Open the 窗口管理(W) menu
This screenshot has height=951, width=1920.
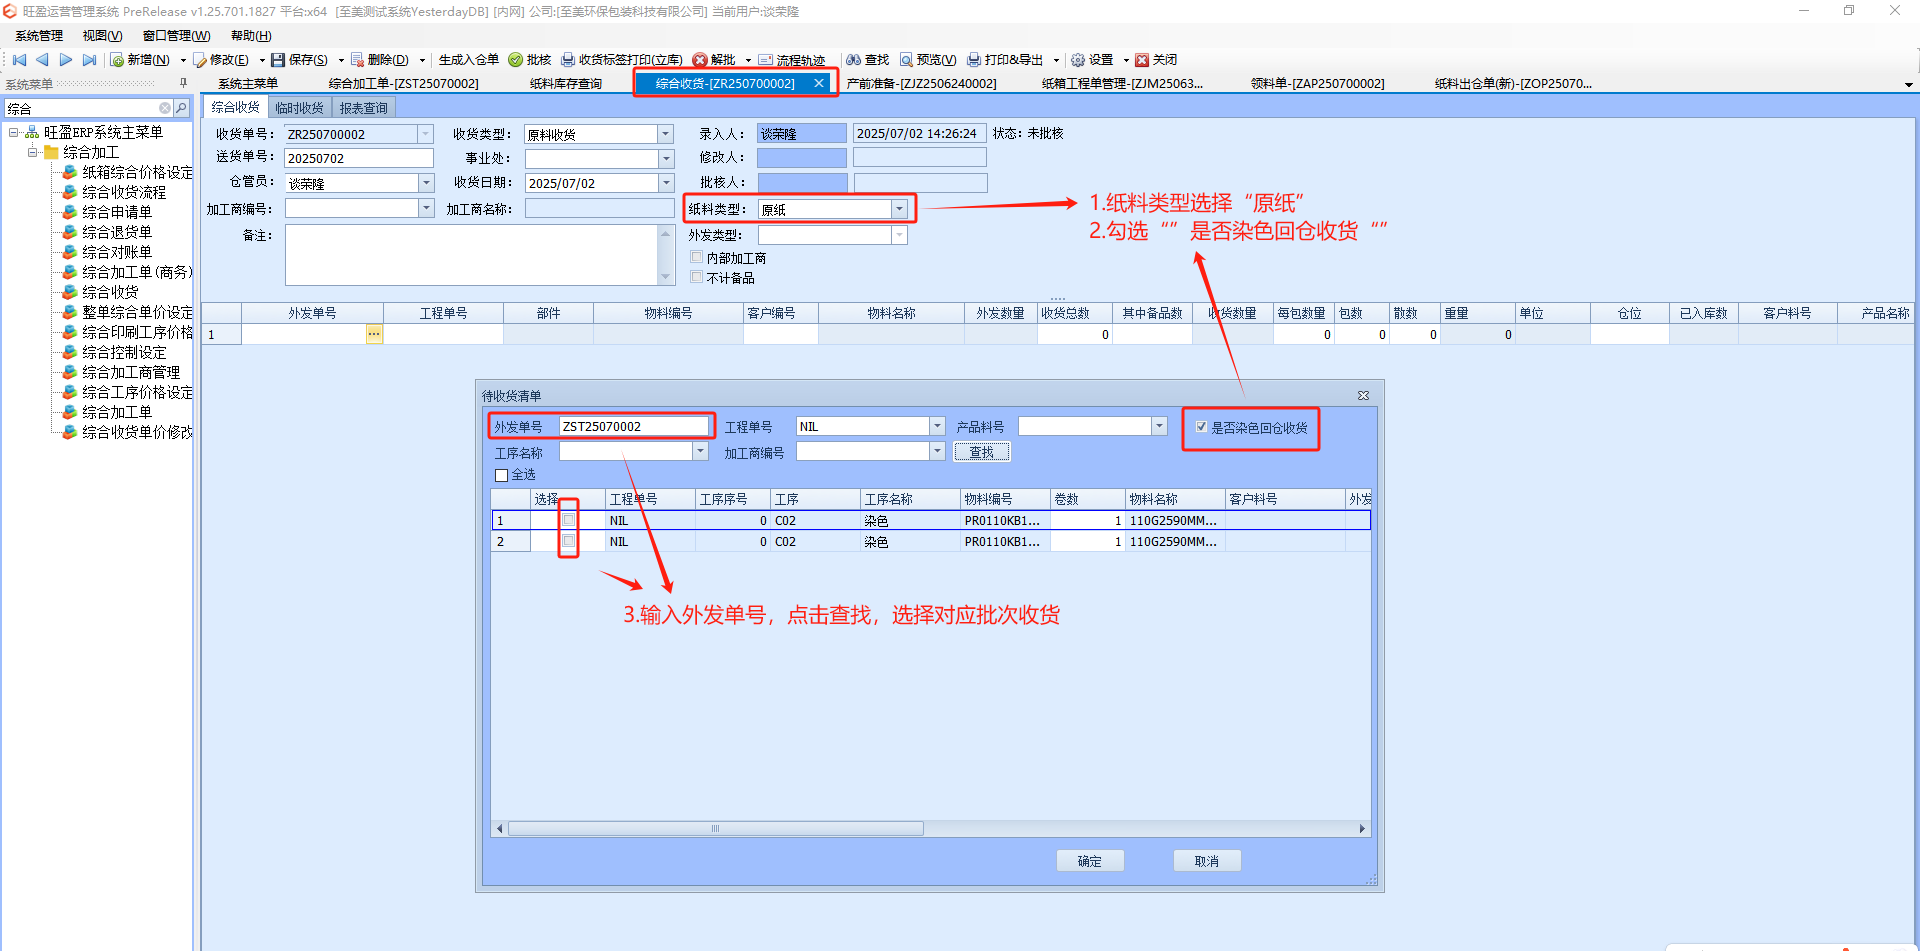176,36
